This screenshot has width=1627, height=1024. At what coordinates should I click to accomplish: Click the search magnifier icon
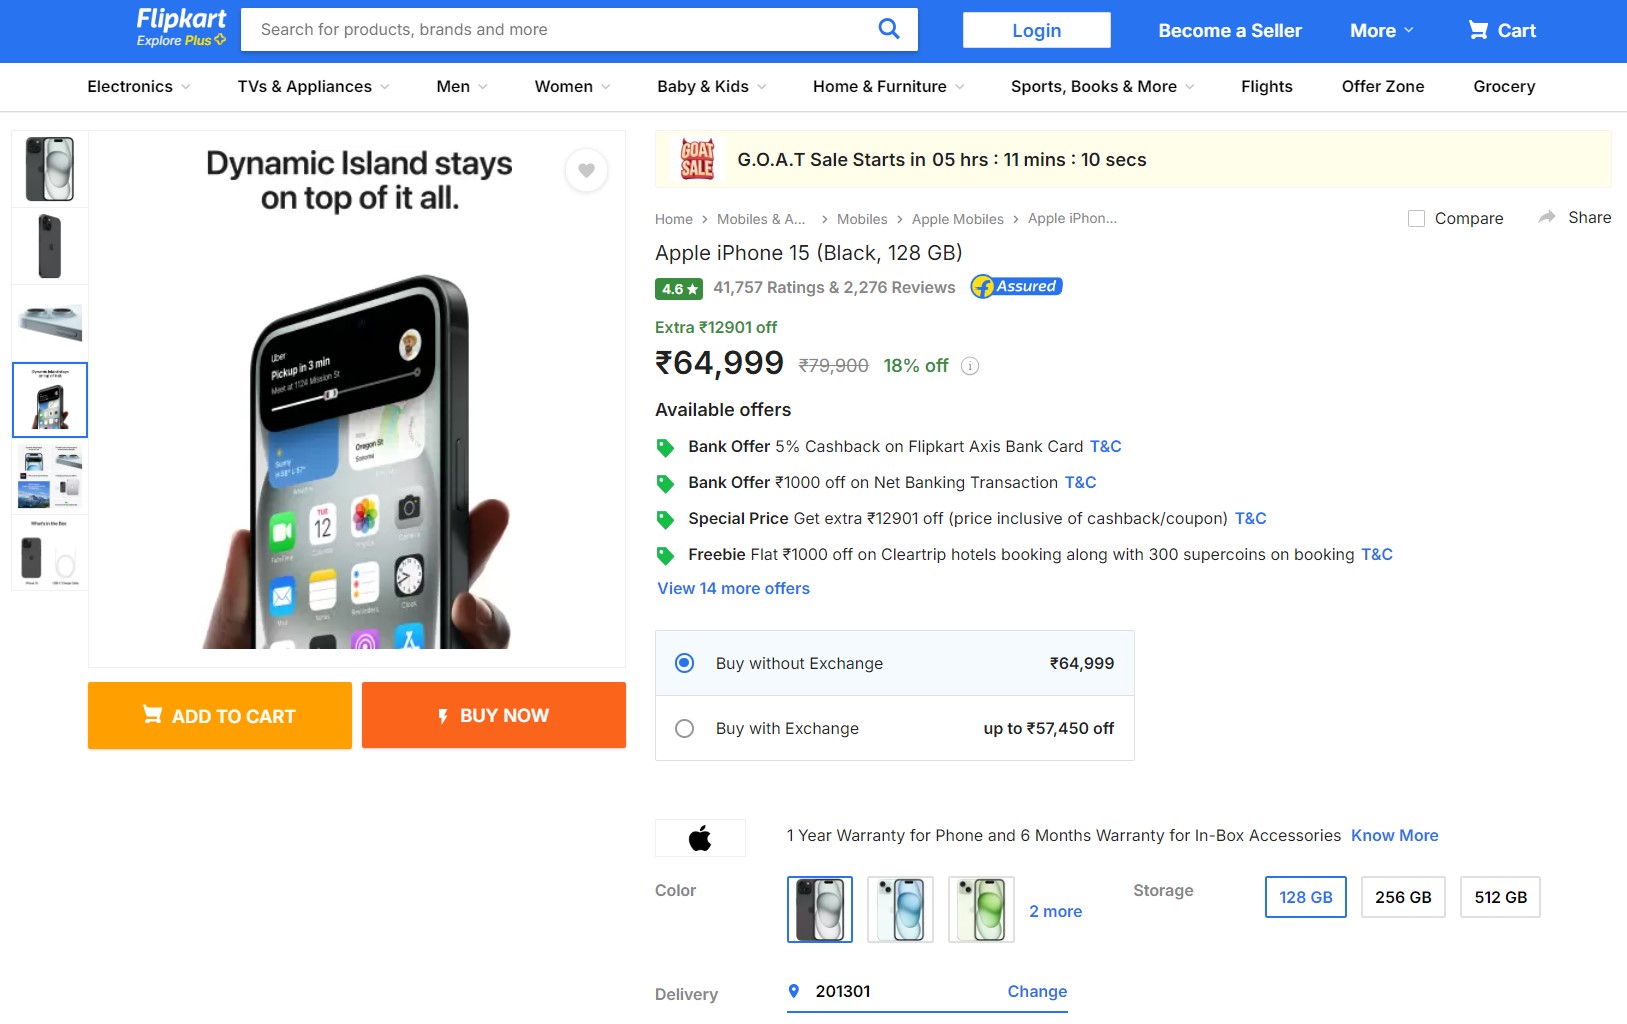(888, 29)
